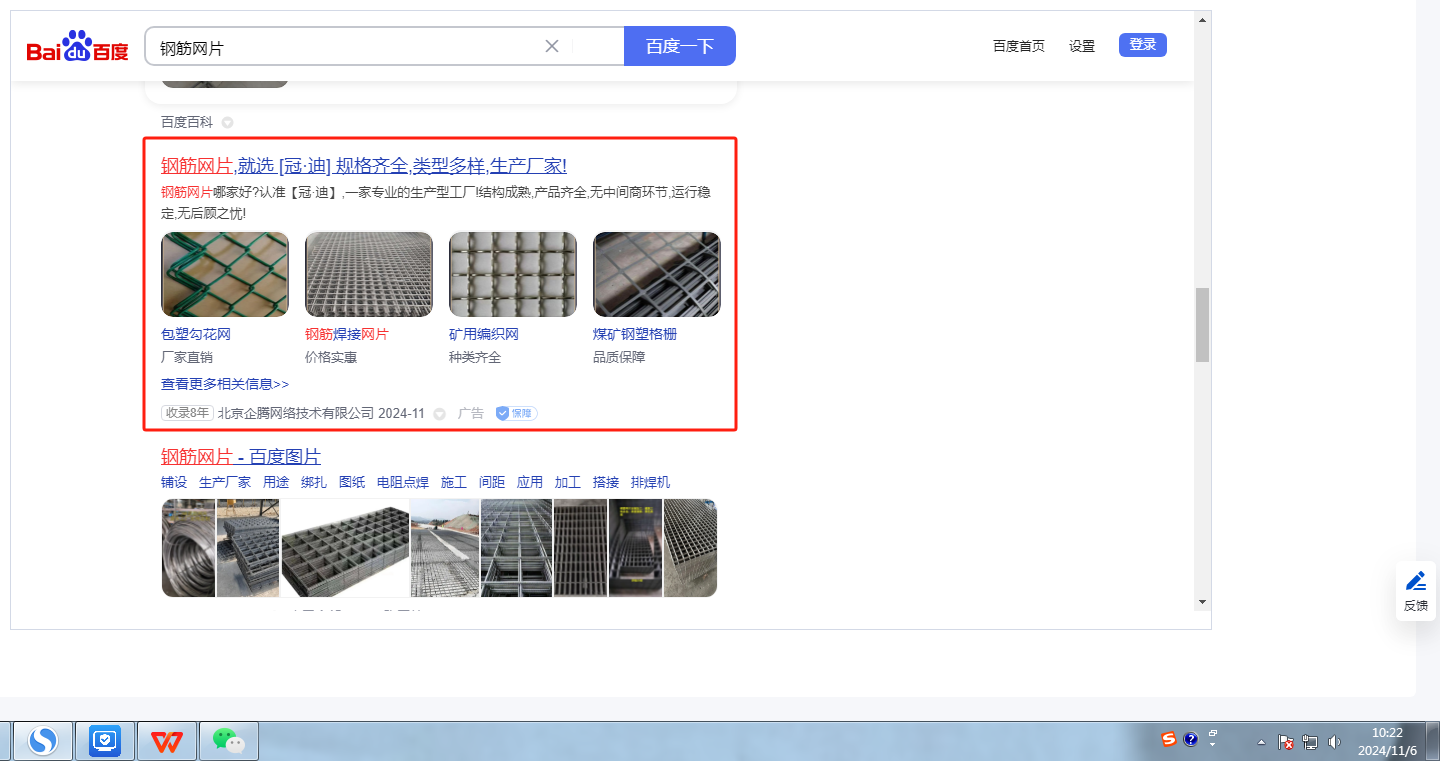The image size is (1440, 761).
Task: Select the 加工 image filter tag
Action: click(x=568, y=482)
